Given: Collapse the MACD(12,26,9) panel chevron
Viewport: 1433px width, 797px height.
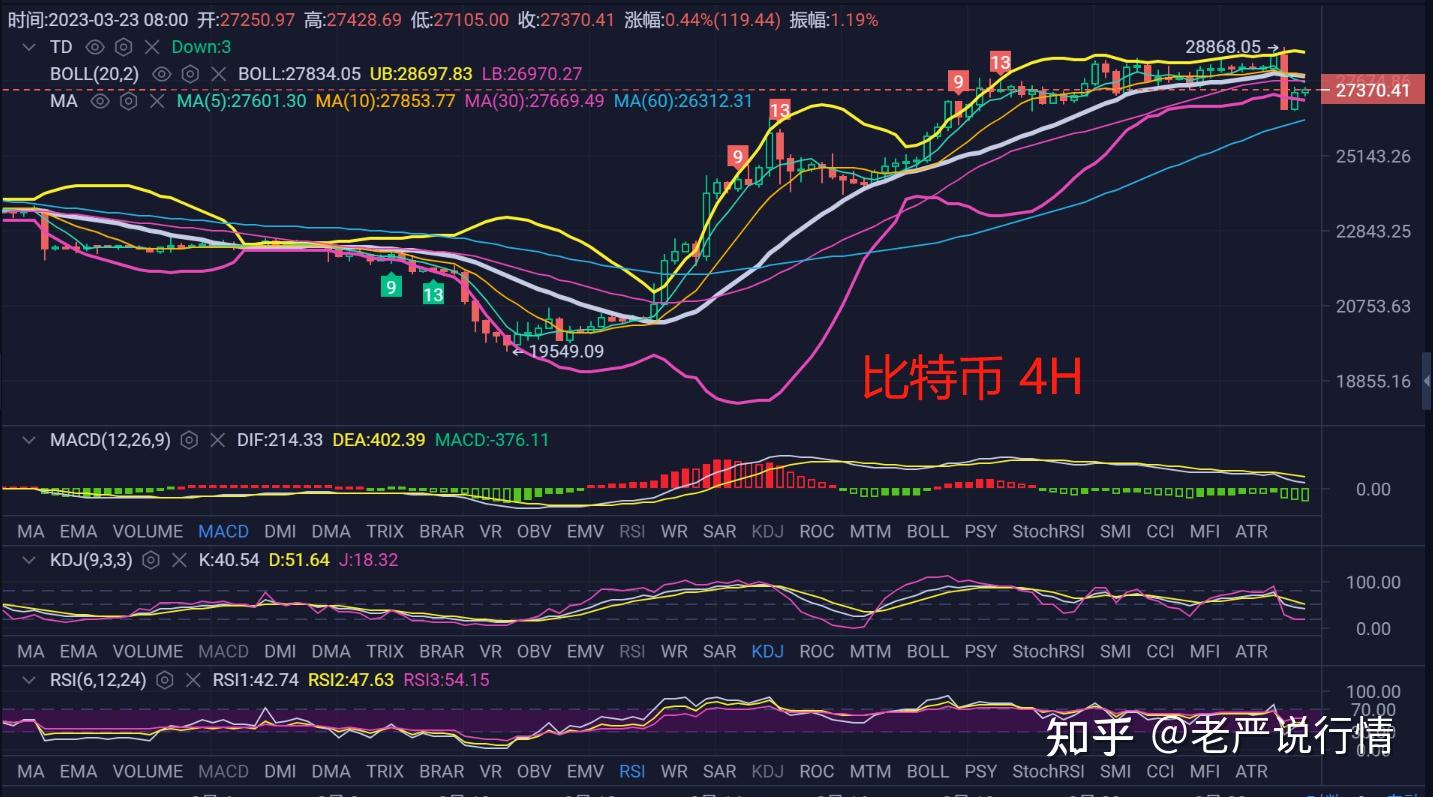Looking at the screenshot, I should 28,440.
